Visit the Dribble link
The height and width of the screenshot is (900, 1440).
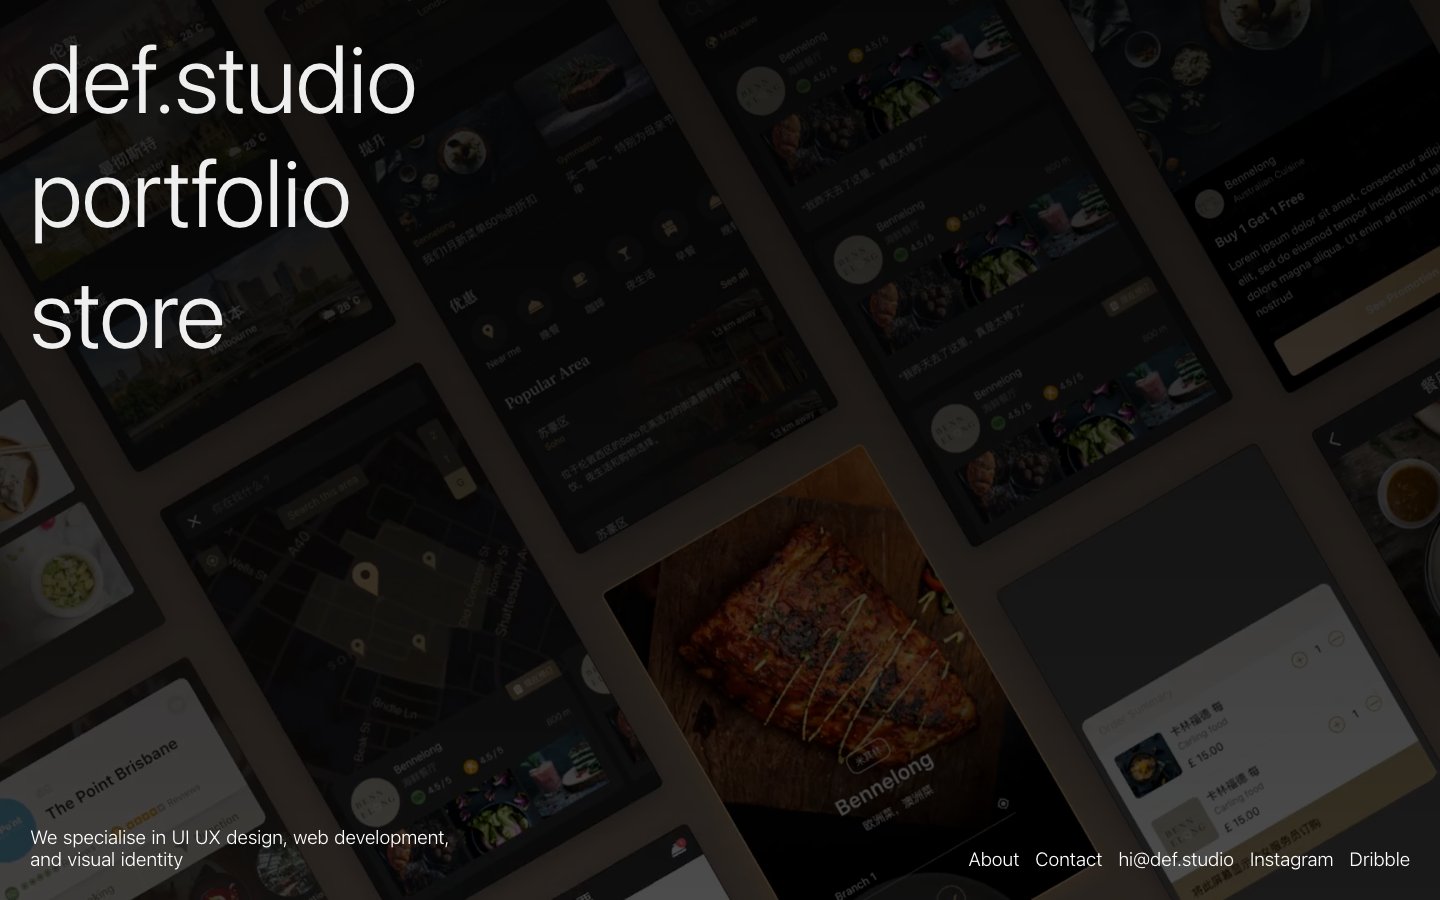click(x=1379, y=860)
